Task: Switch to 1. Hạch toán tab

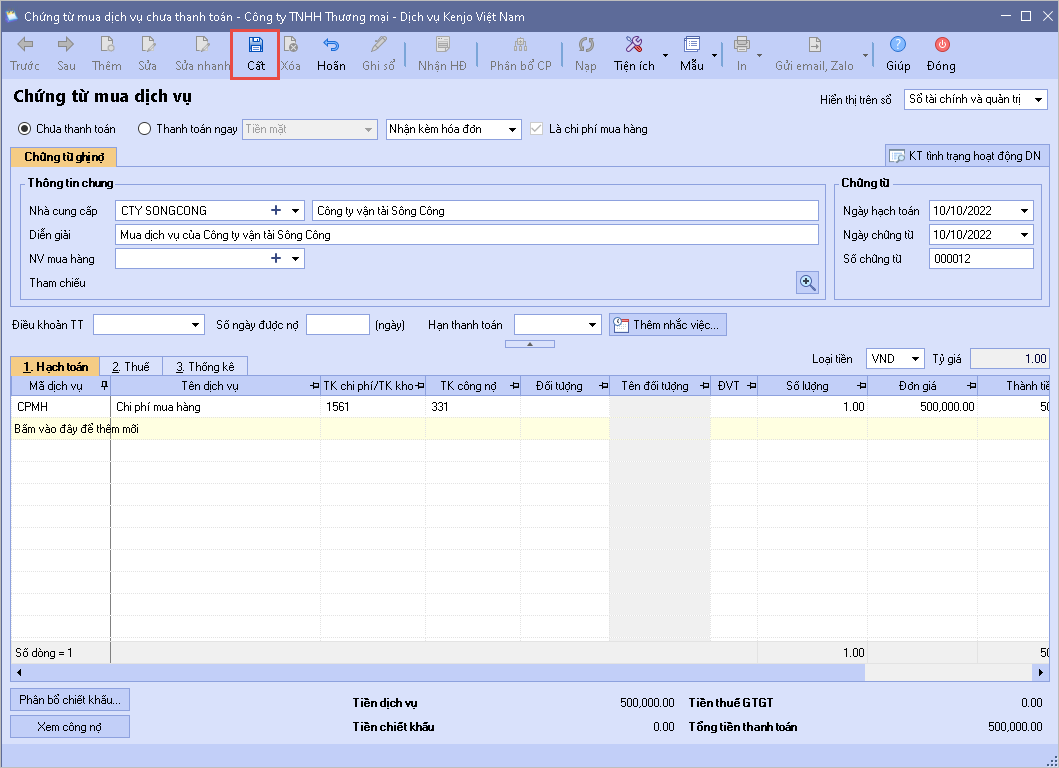Action: pos(55,366)
